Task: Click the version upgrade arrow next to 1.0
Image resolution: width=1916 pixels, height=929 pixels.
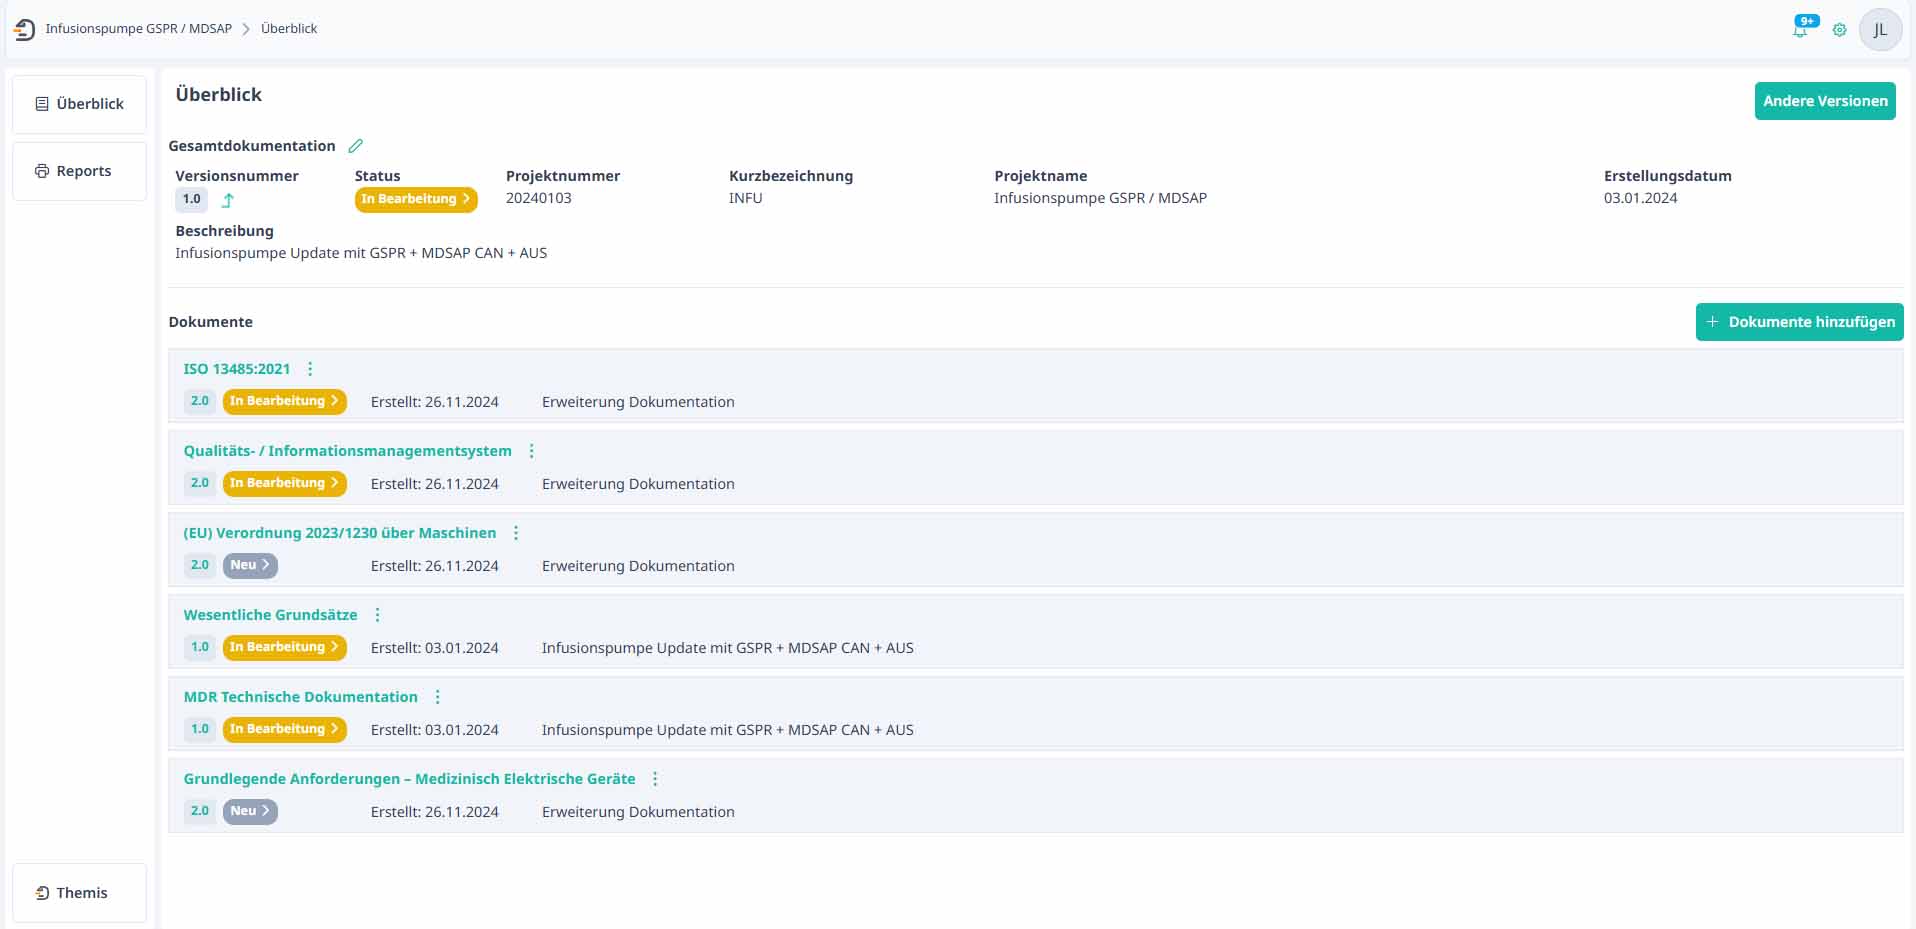Action: click(228, 200)
